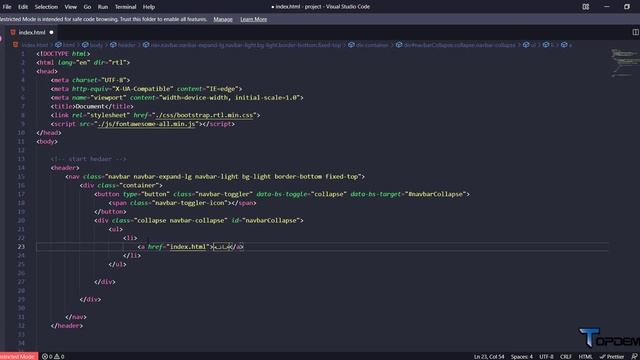
Task: Click the closing </button> tag on line 19
Action: pyautogui.click(x=110, y=211)
